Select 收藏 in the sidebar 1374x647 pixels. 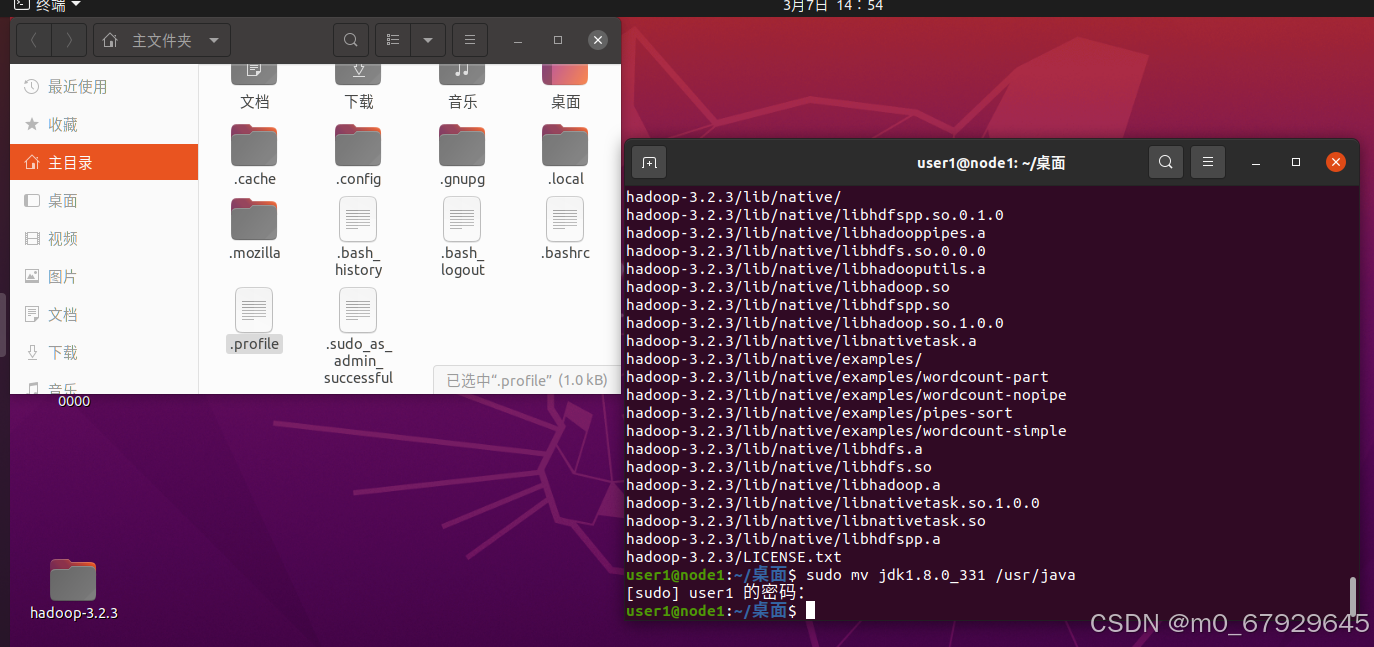tap(104, 125)
